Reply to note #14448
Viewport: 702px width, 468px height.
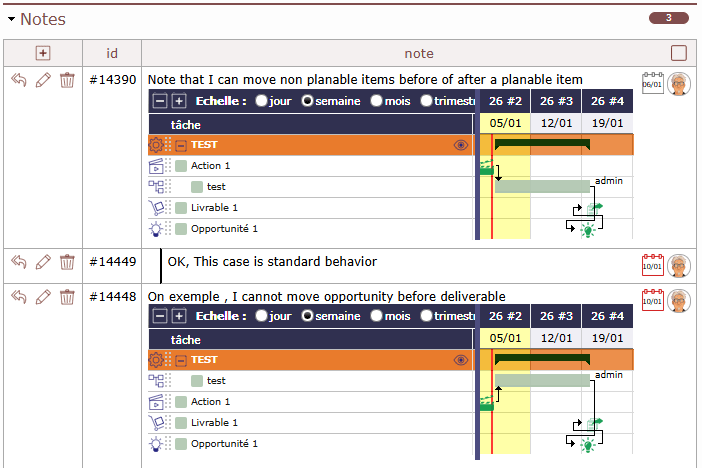(18, 297)
